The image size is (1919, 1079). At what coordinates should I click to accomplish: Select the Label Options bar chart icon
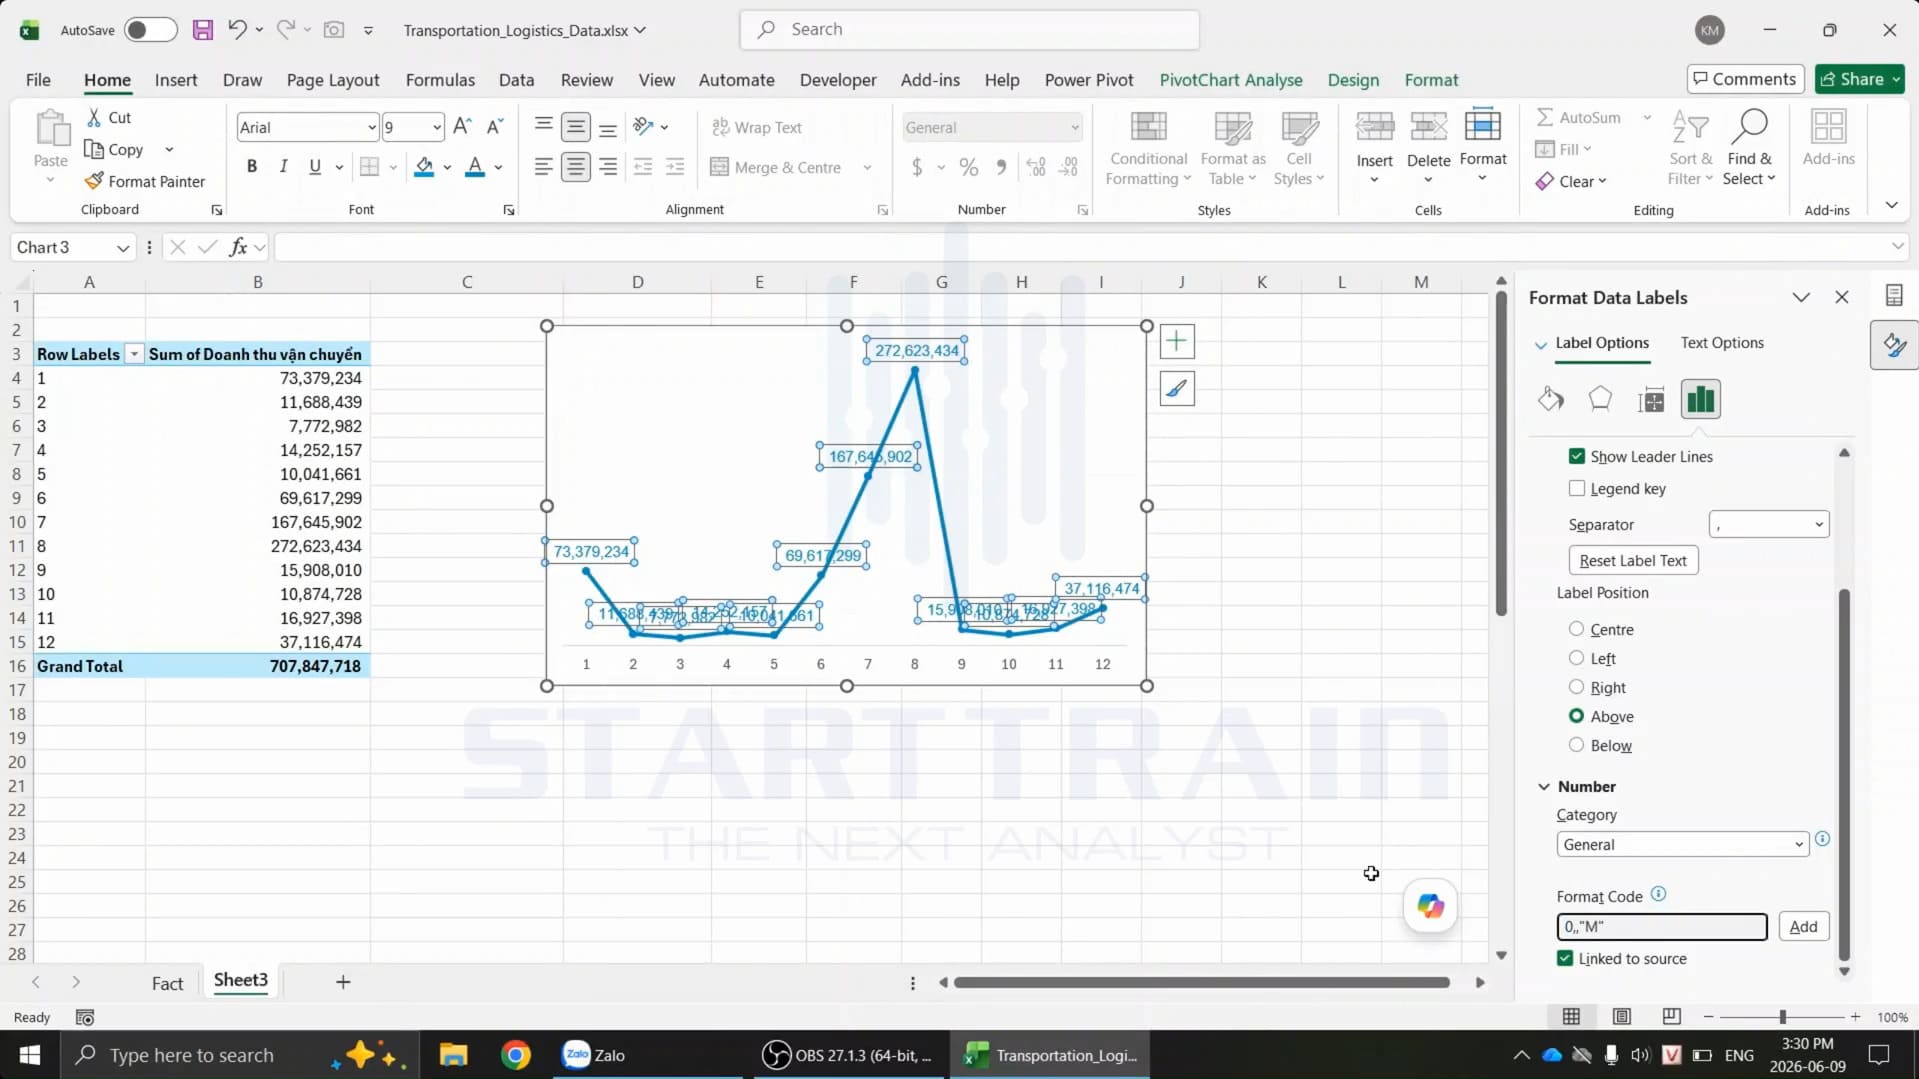tap(1701, 400)
